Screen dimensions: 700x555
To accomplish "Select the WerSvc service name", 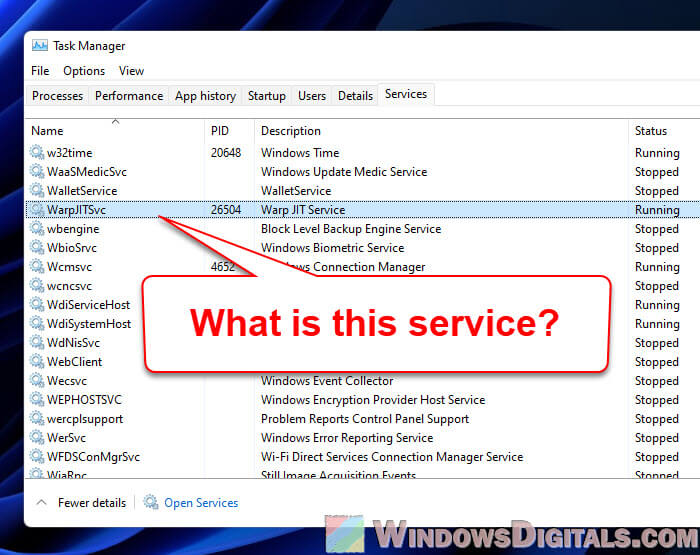I will (66, 438).
